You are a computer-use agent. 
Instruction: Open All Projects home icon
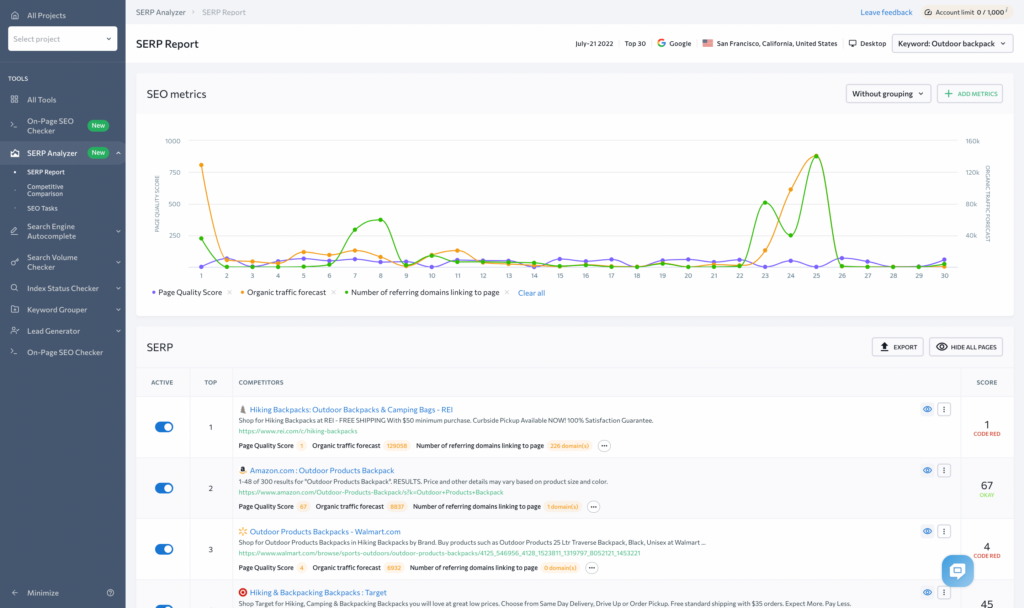[x=15, y=15]
